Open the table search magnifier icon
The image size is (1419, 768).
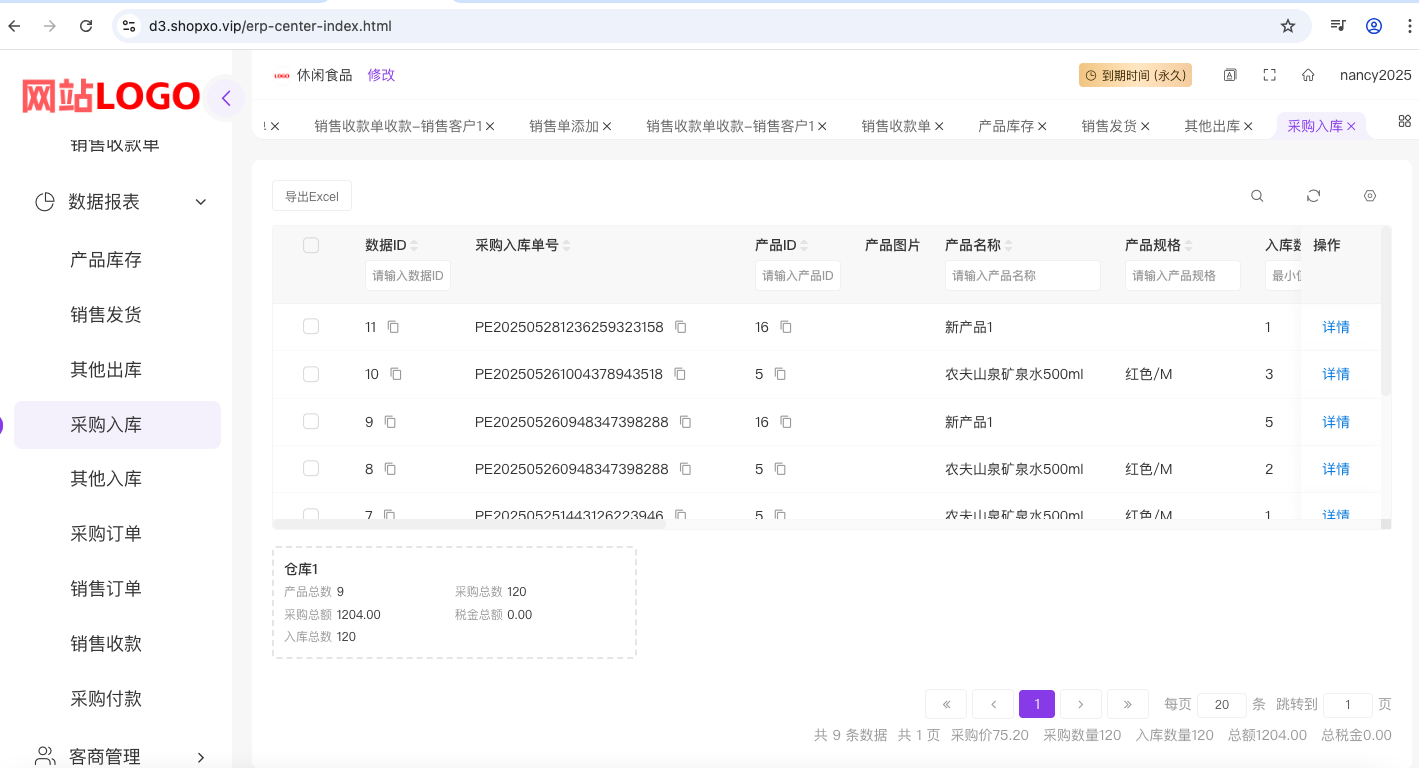tap(1257, 196)
